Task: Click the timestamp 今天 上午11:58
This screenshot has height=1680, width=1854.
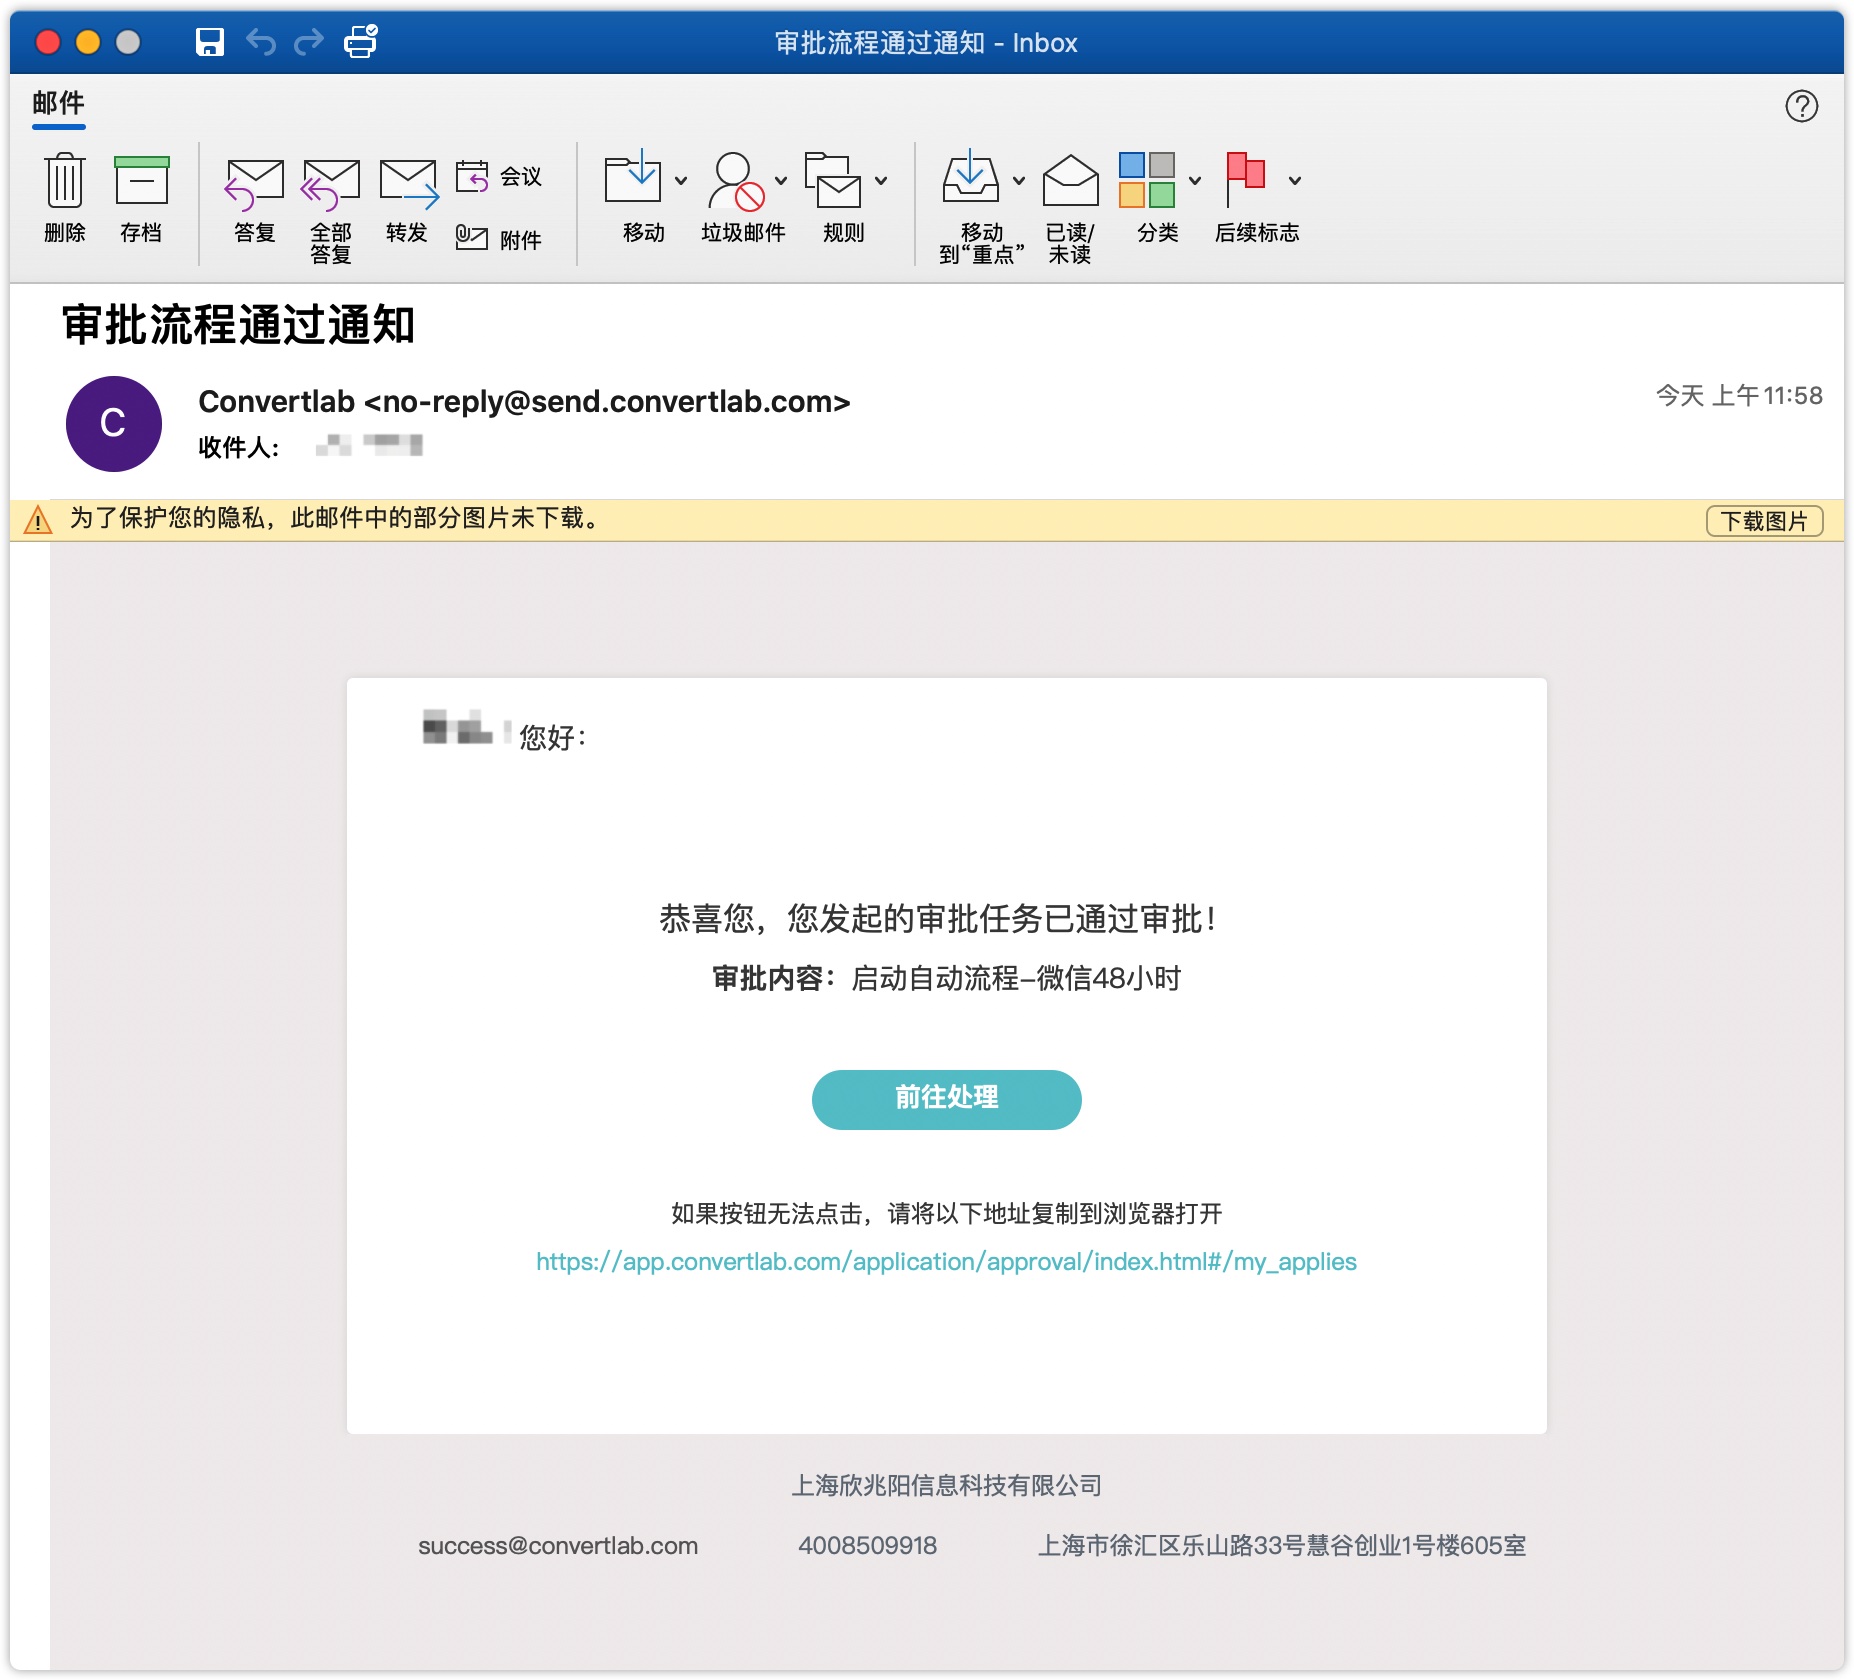Action: 1739,396
